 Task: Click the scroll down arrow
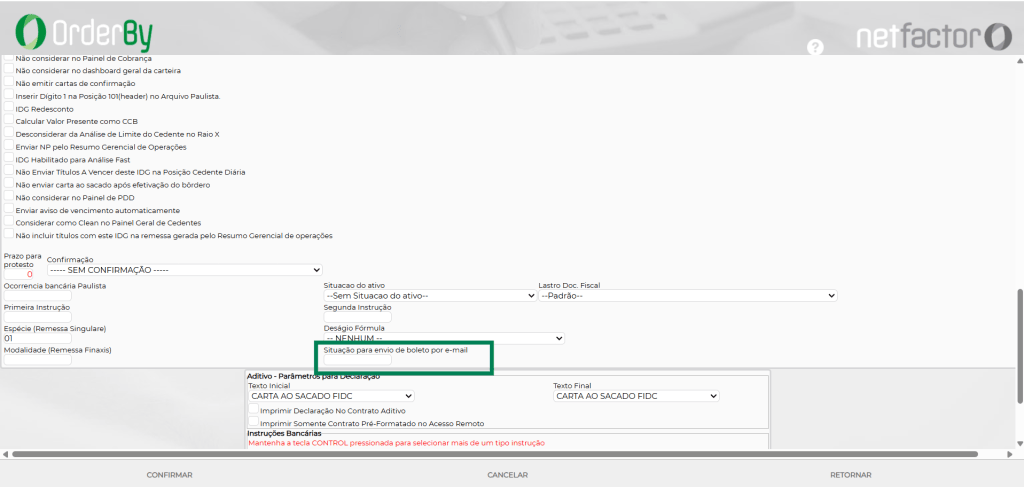(x=1019, y=442)
